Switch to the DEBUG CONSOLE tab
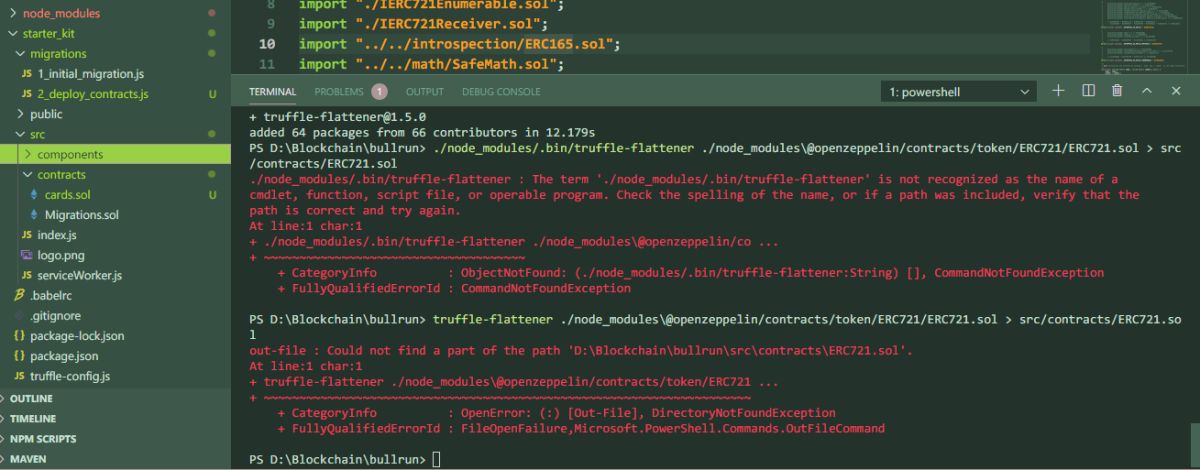Screen dimensions: 1200x470 coord(501,91)
